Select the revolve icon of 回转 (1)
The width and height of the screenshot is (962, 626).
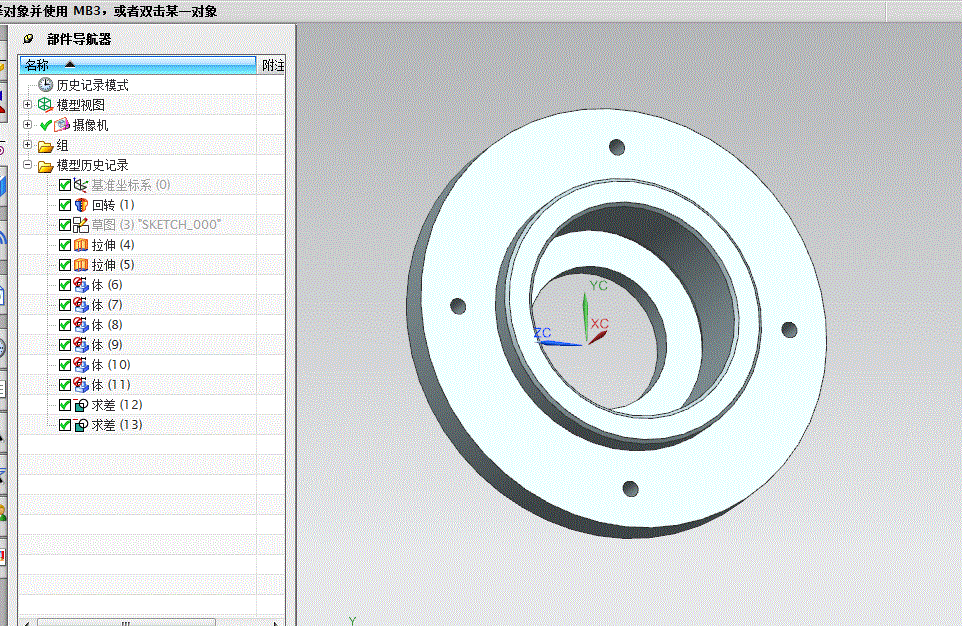point(81,205)
